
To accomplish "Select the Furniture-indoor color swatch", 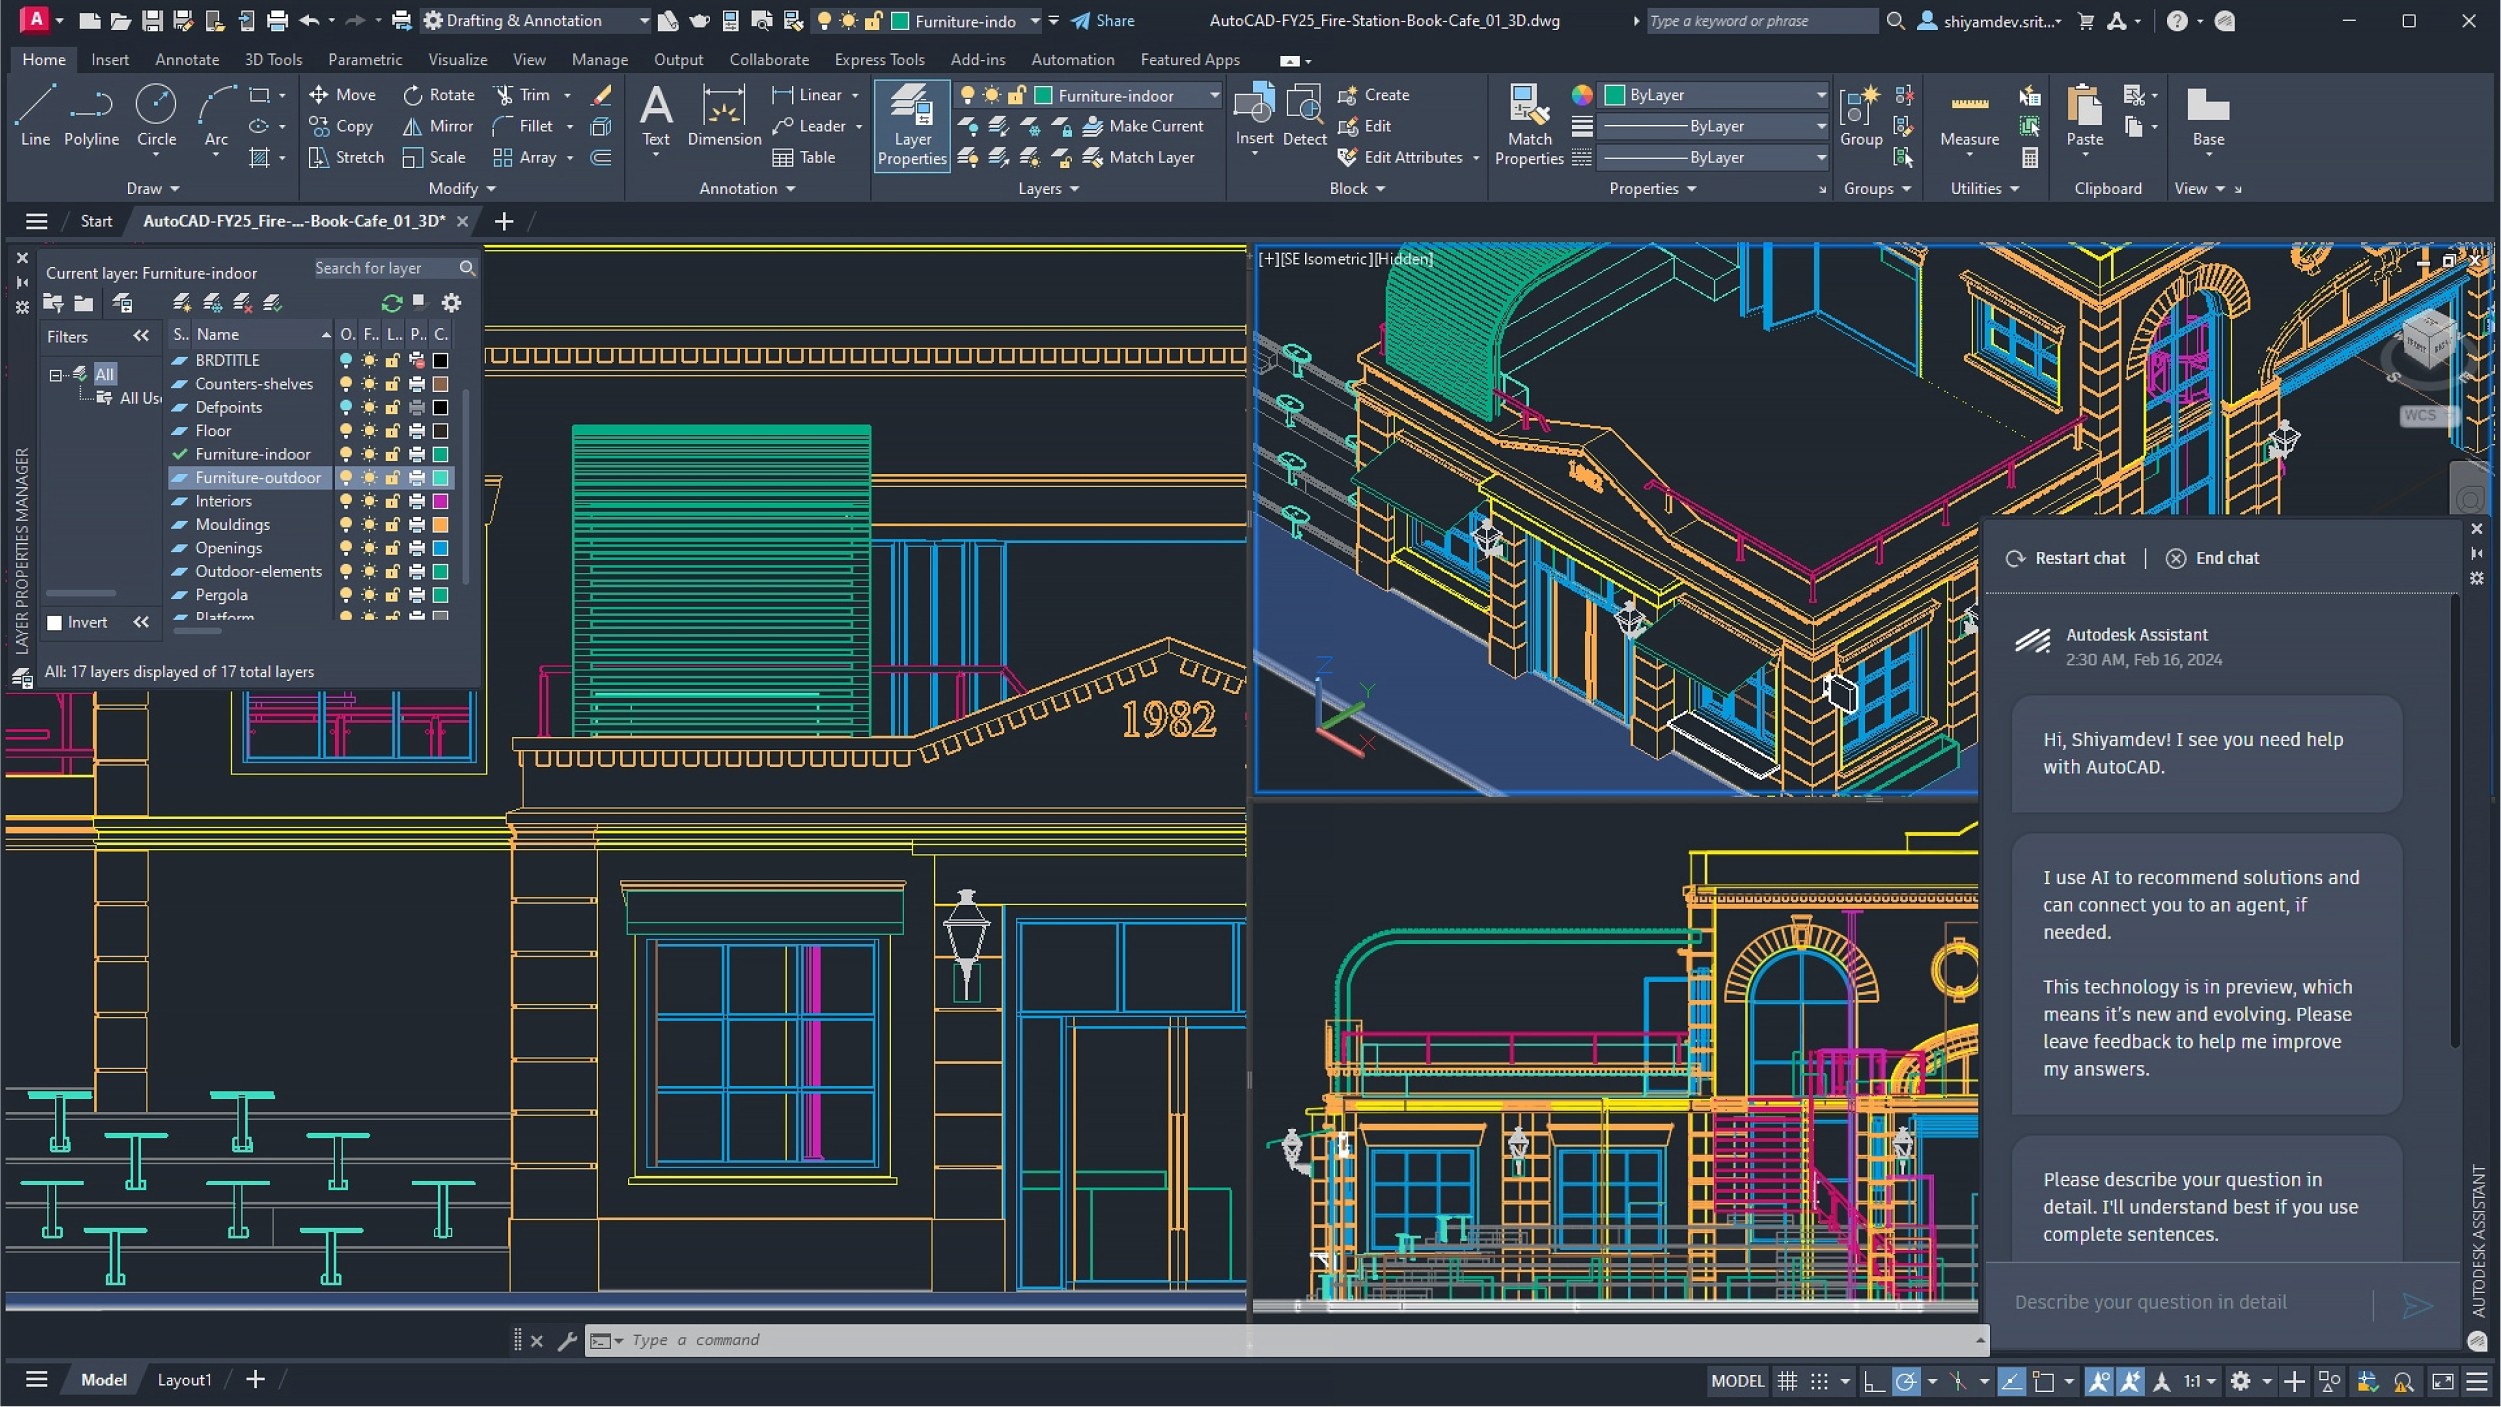I will [440, 454].
